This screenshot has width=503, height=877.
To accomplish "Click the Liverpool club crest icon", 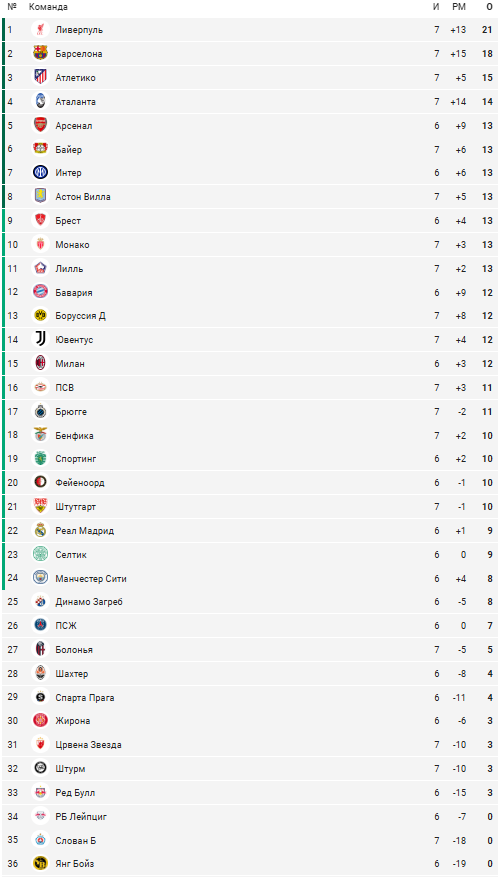I will 40,30.
